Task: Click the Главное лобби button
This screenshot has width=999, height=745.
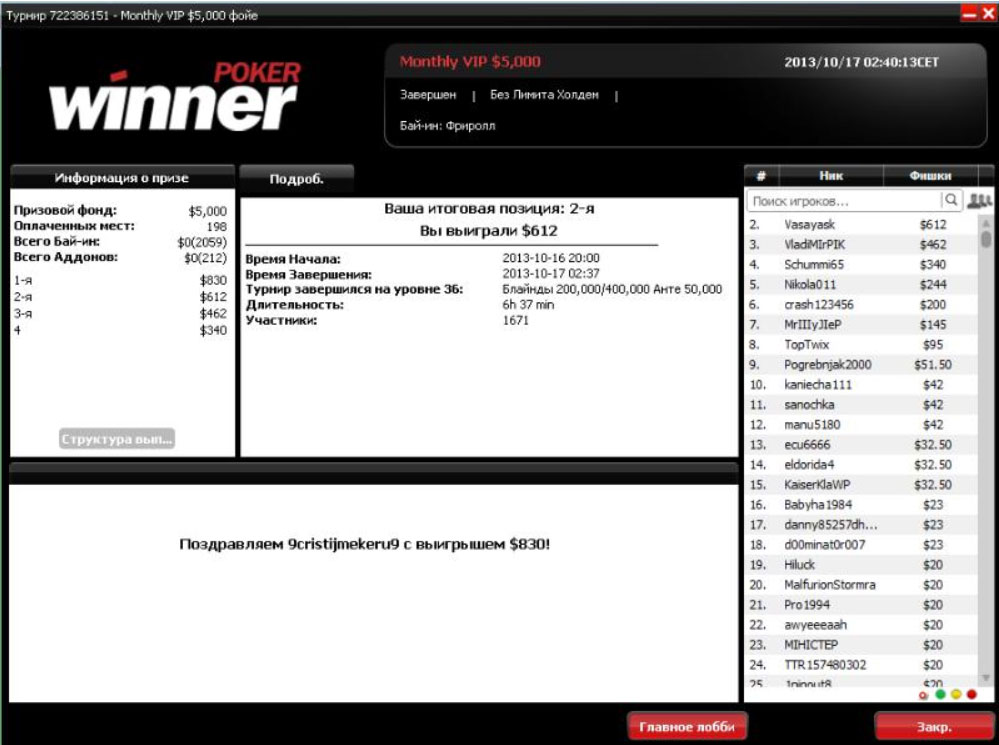Action: [x=687, y=727]
